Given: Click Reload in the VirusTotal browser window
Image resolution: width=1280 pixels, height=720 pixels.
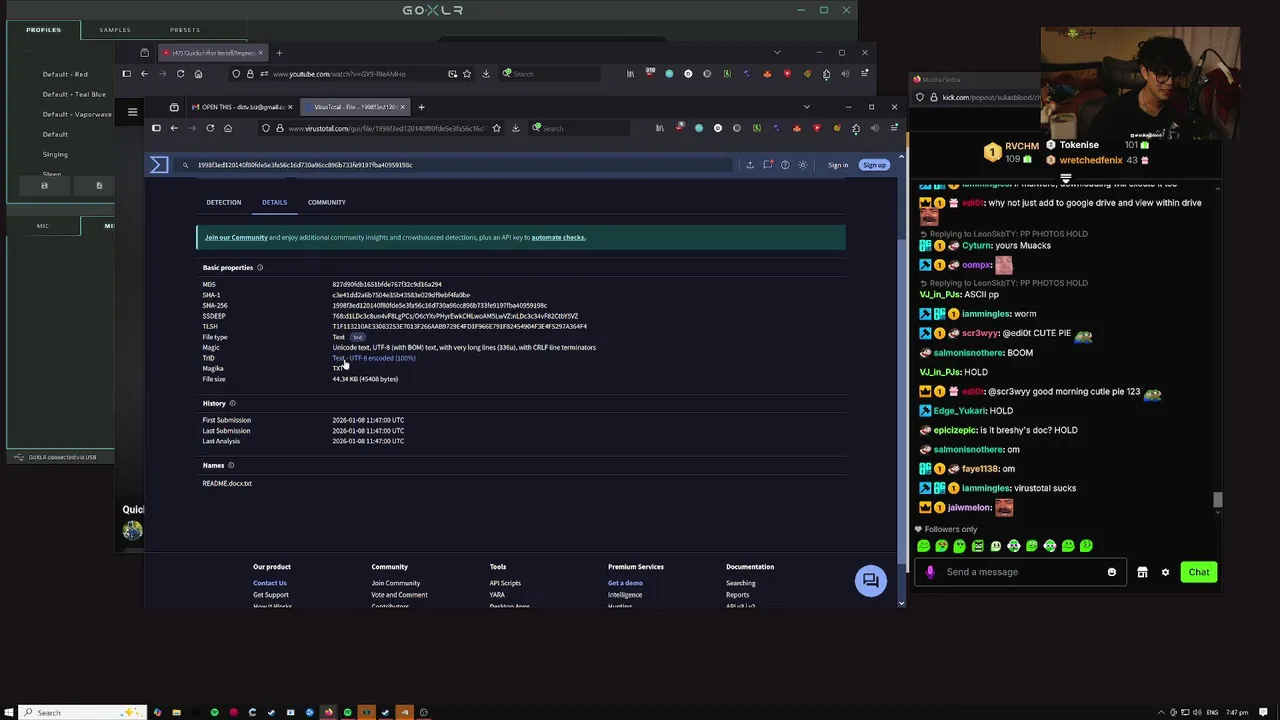Looking at the screenshot, I should (x=210, y=128).
